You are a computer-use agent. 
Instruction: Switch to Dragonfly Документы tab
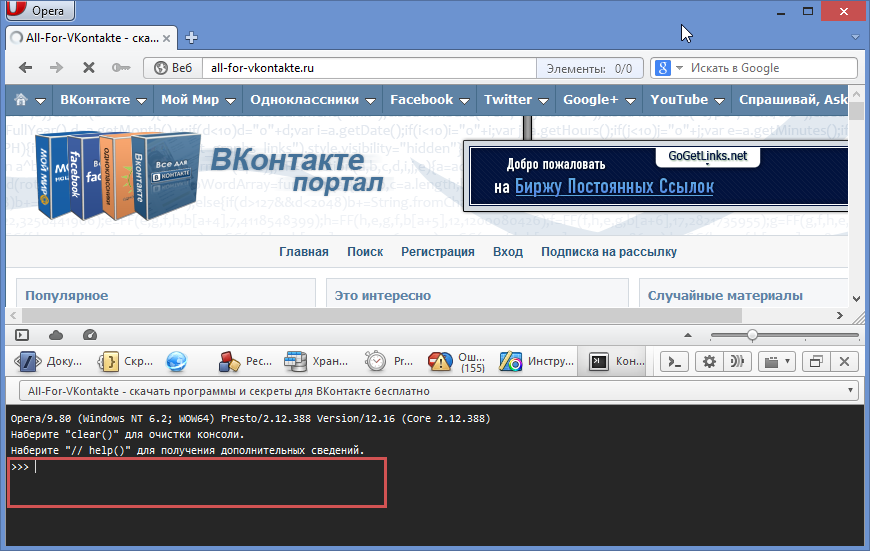click(x=48, y=362)
